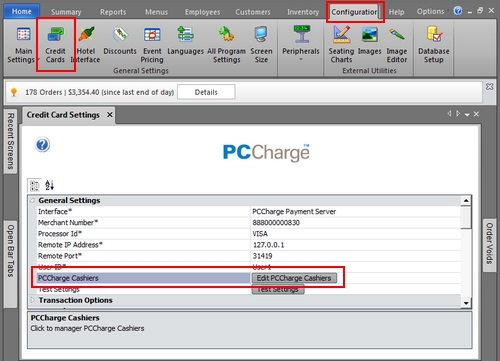This screenshot has width=500, height=361.
Task: Close the active document with the top-right X
Action: [x=476, y=114]
